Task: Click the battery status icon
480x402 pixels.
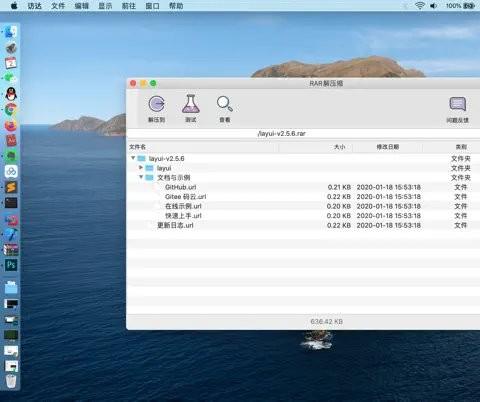Action: [x=469, y=6]
